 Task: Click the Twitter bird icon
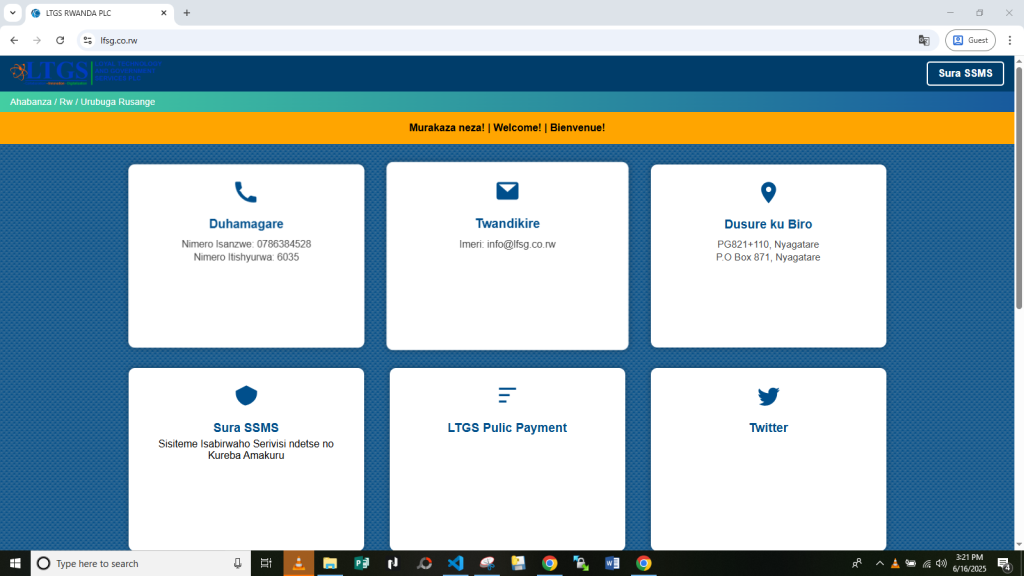click(768, 396)
